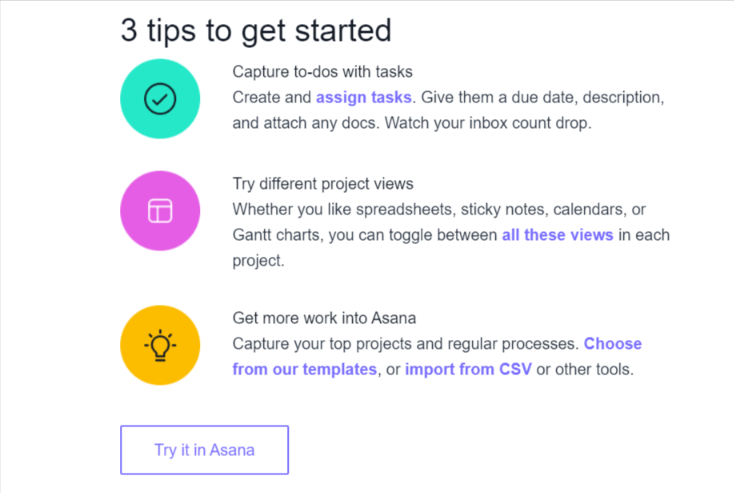Click the "in each" text after all these views
The width and height of the screenshot is (734, 493).
pyautogui.click(x=645, y=235)
